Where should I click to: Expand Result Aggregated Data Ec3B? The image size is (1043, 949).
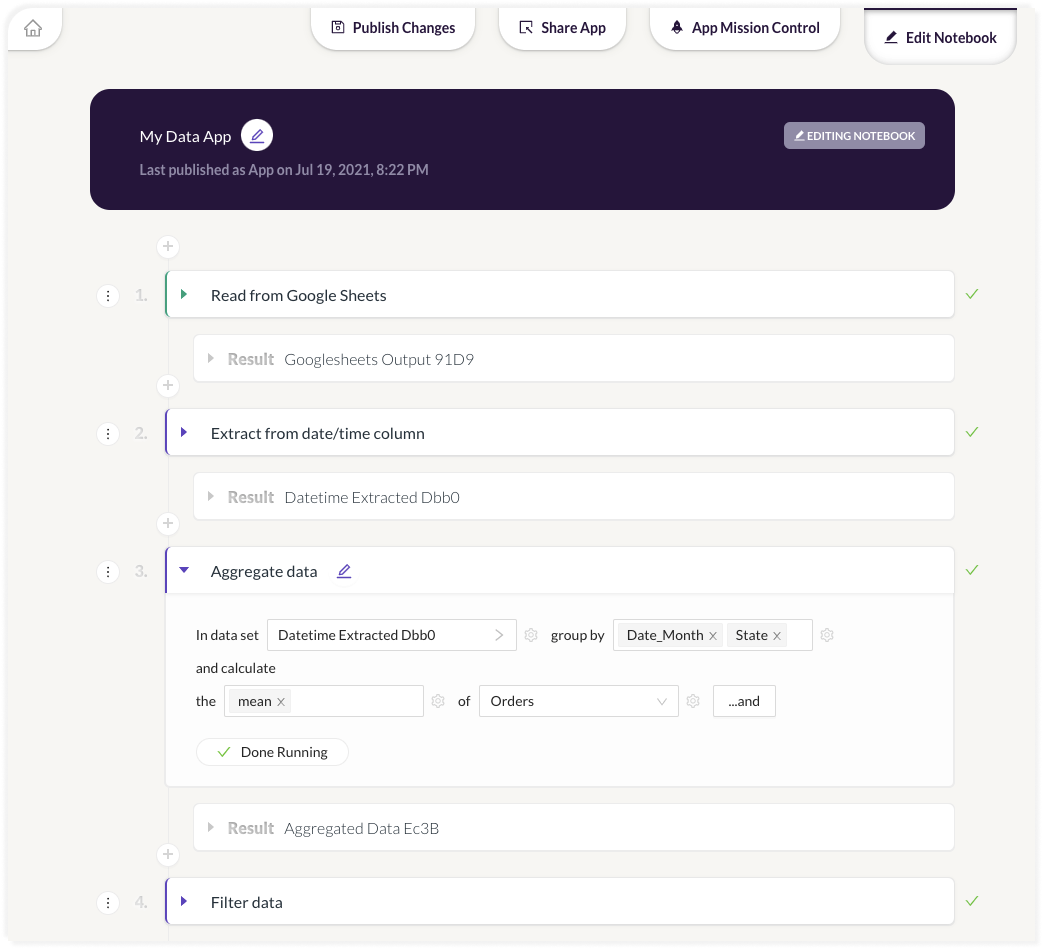coord(211,827)
